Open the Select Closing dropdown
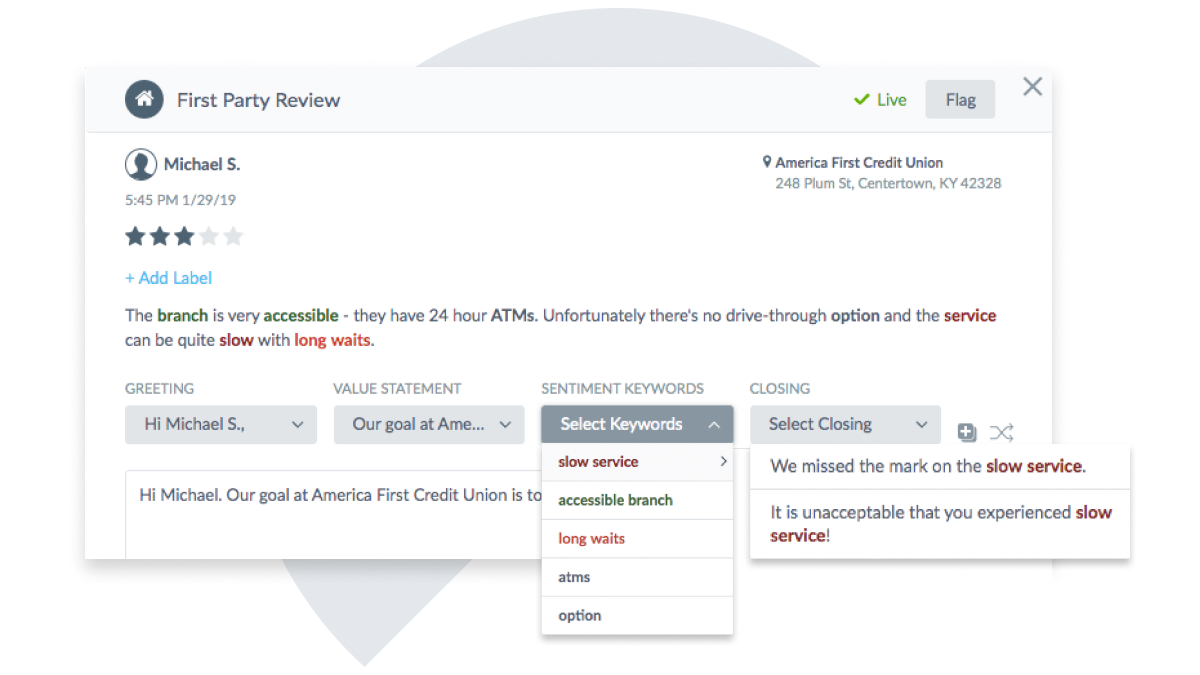The height and width of the screenshot is (675, 1200). tap(845, 424)
